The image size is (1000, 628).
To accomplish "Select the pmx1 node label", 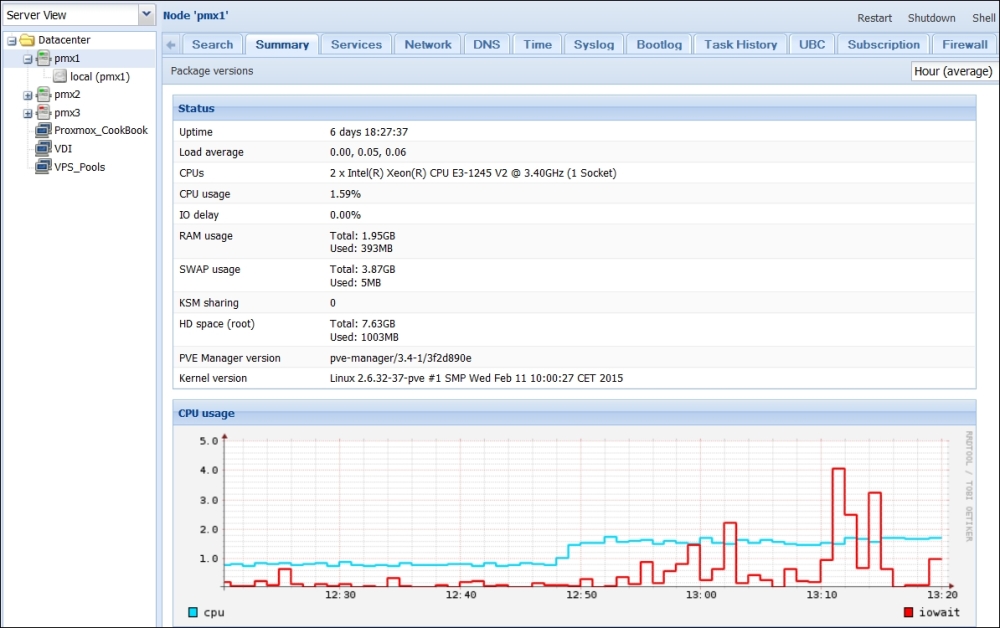I will click(x=67, y=58).
